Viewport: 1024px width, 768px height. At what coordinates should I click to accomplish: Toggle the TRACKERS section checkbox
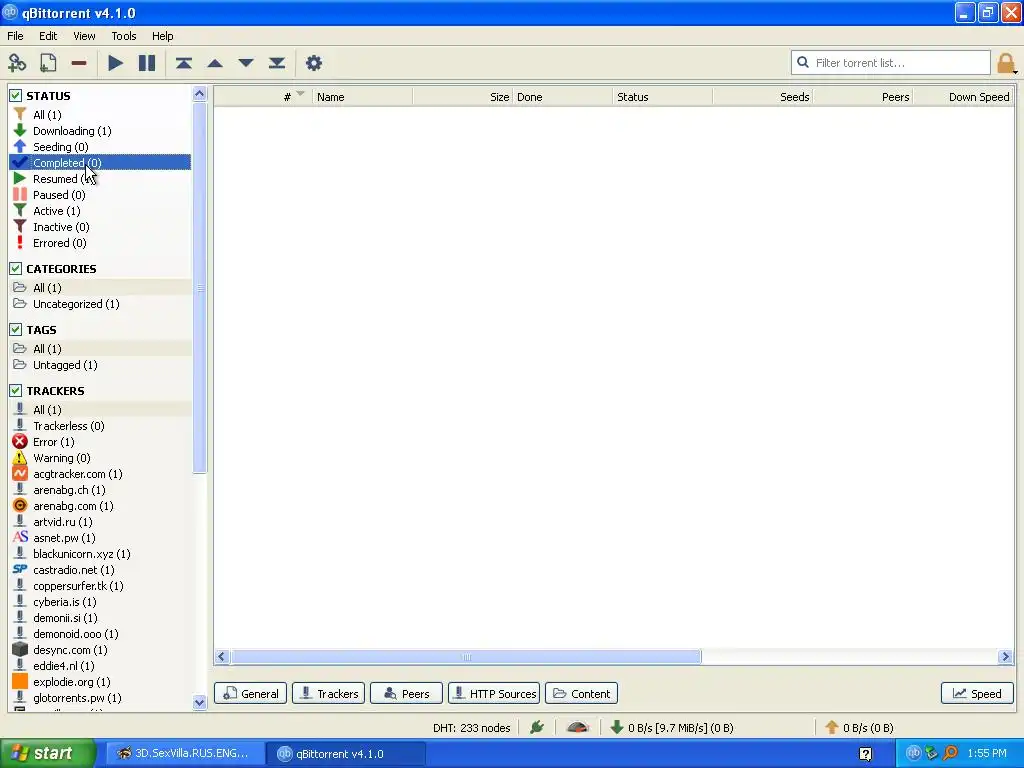(16, 391)
